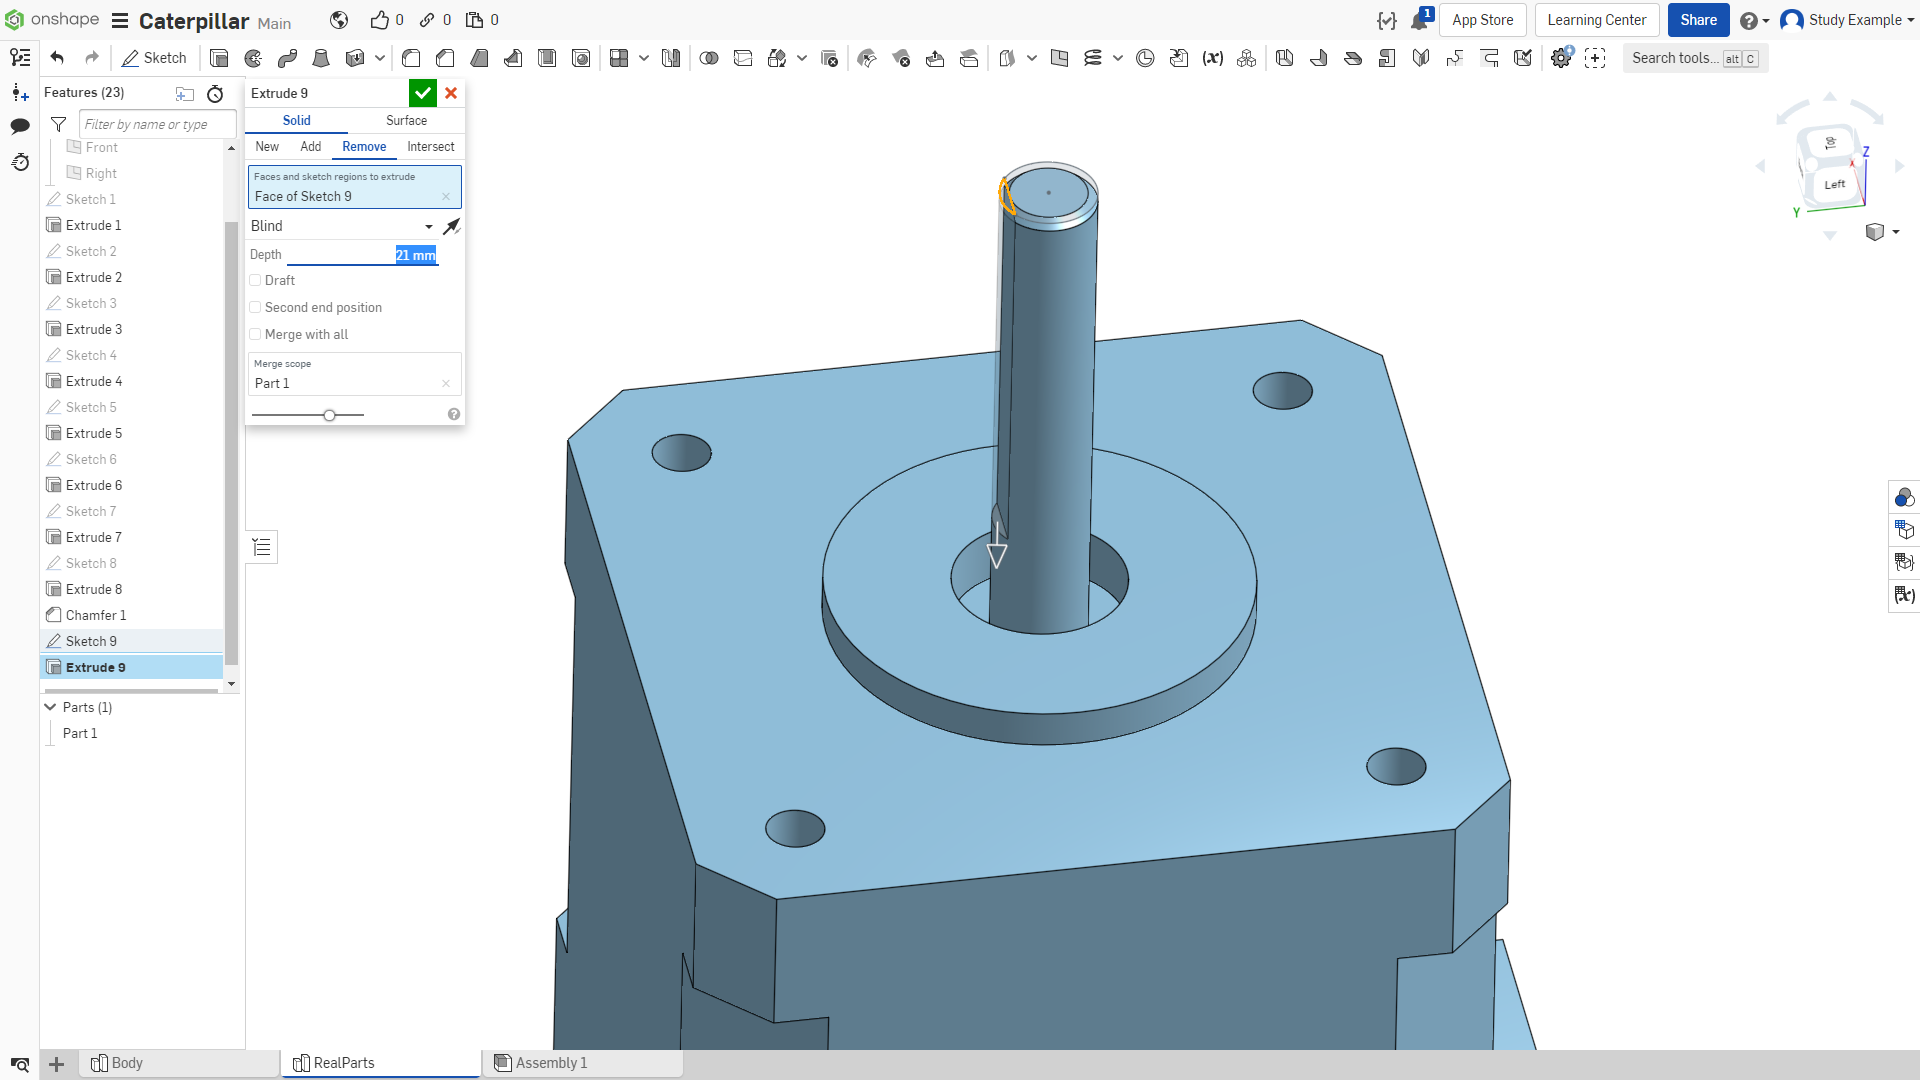Viewport: 1920px width, 1080px height.
Task: Select the Chamfer tool in toolbar
Action: [445, 58]
